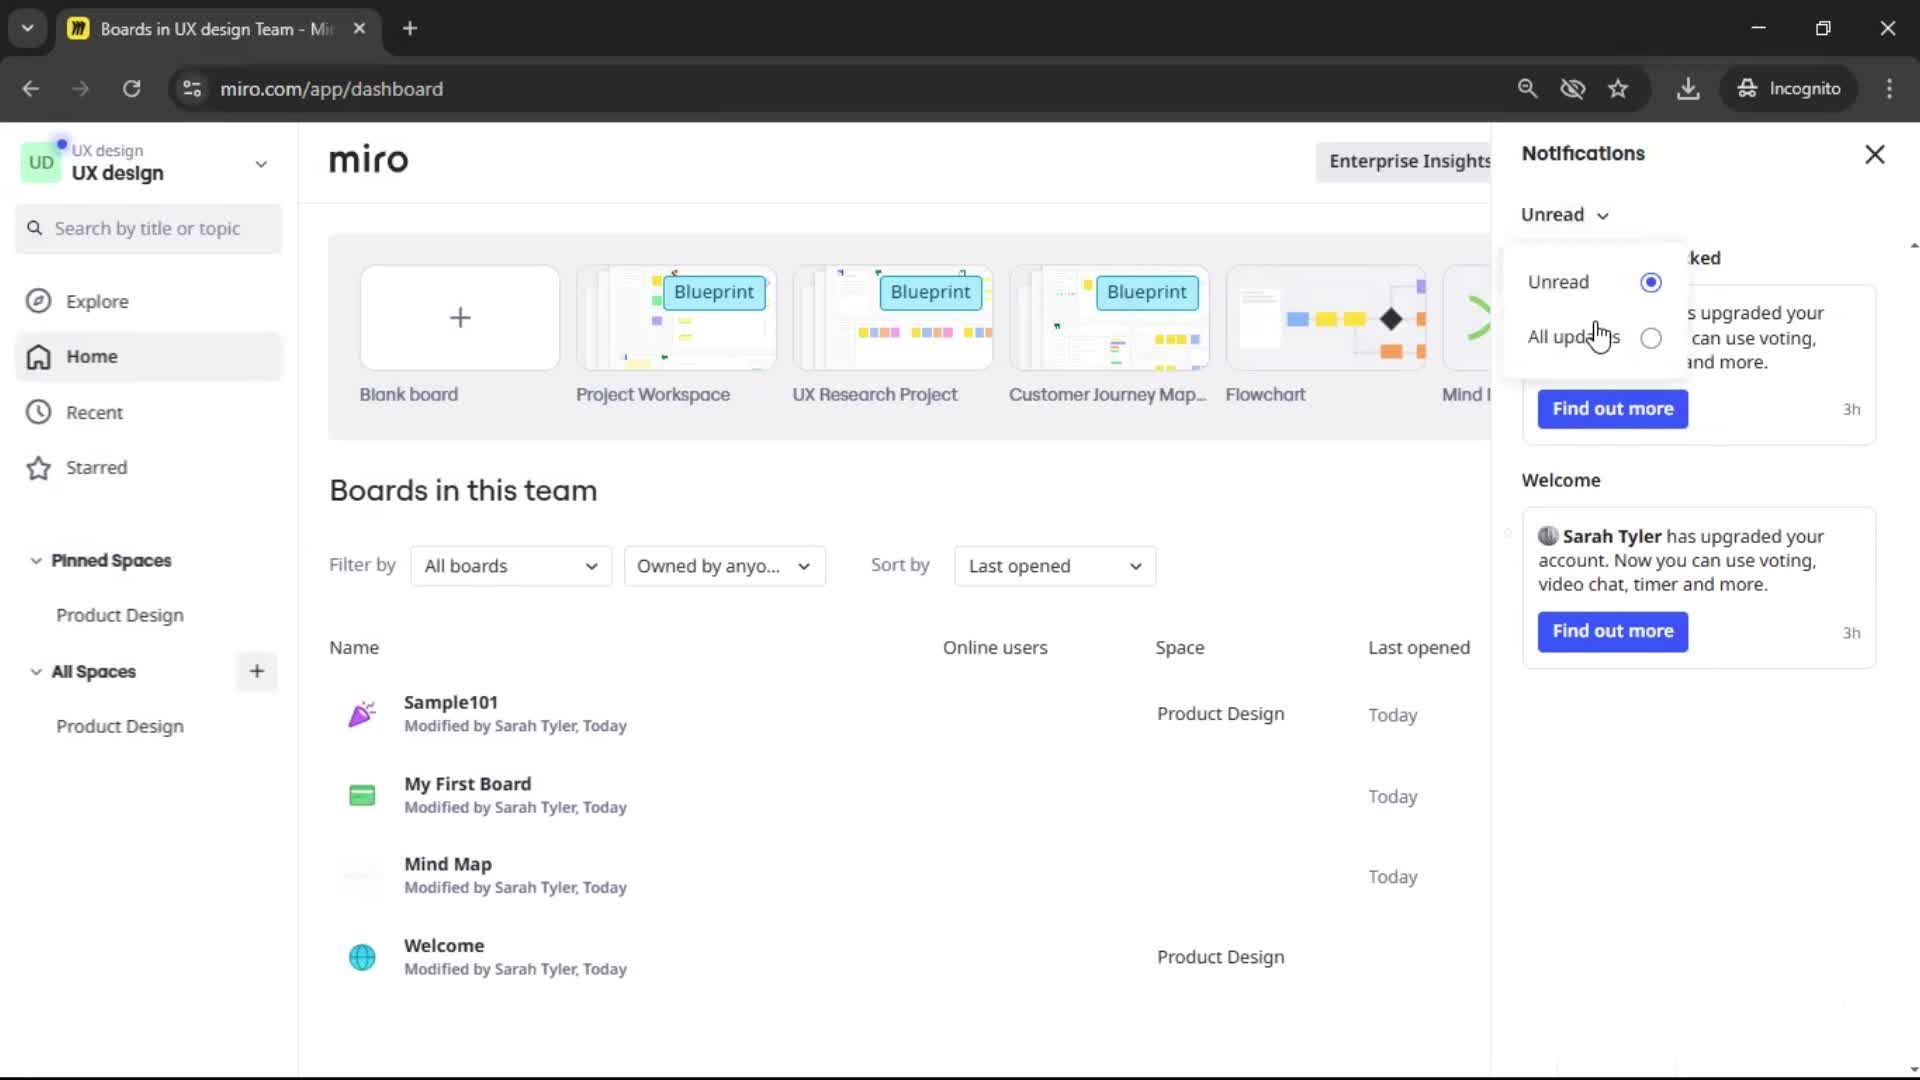The image size is (1920, 1080).
Task: Open the tab search dropdown arrow
Action: point(28,29)
